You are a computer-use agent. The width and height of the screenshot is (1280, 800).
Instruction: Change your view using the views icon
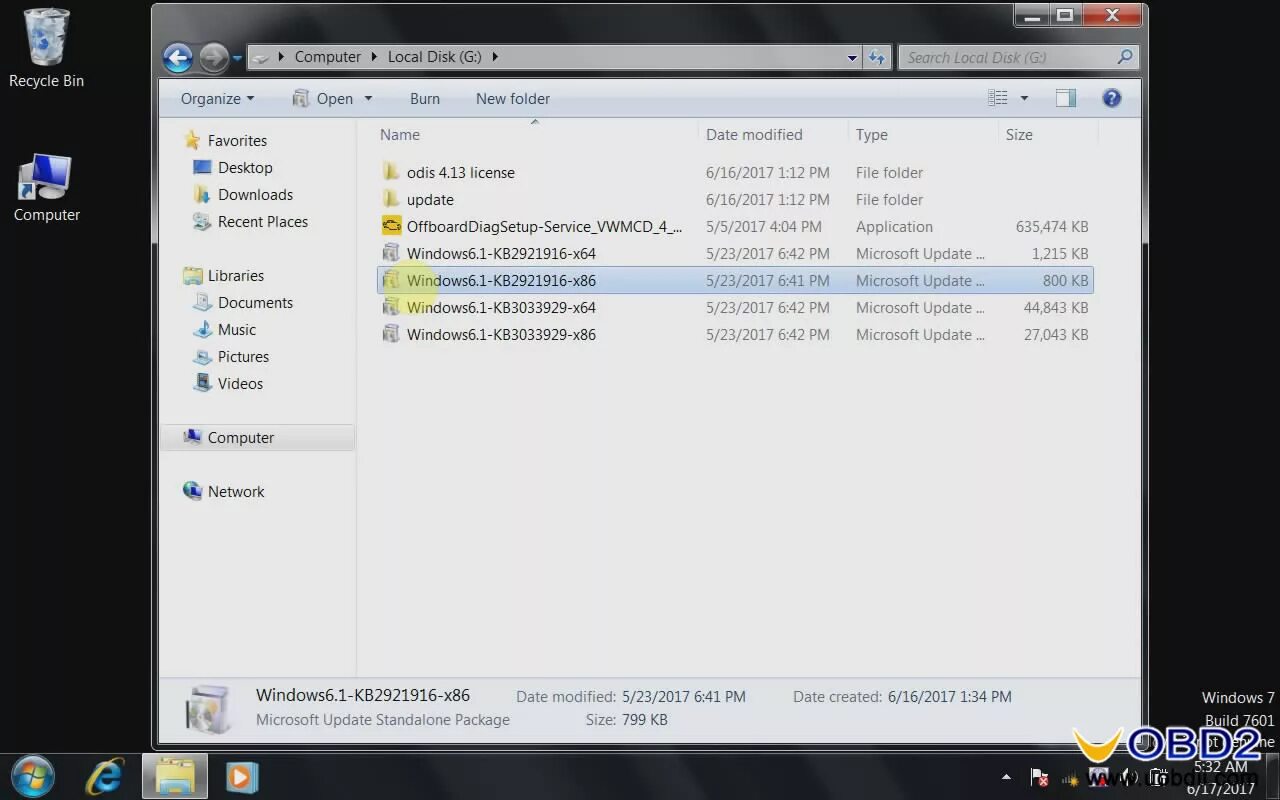pos(997,98)
